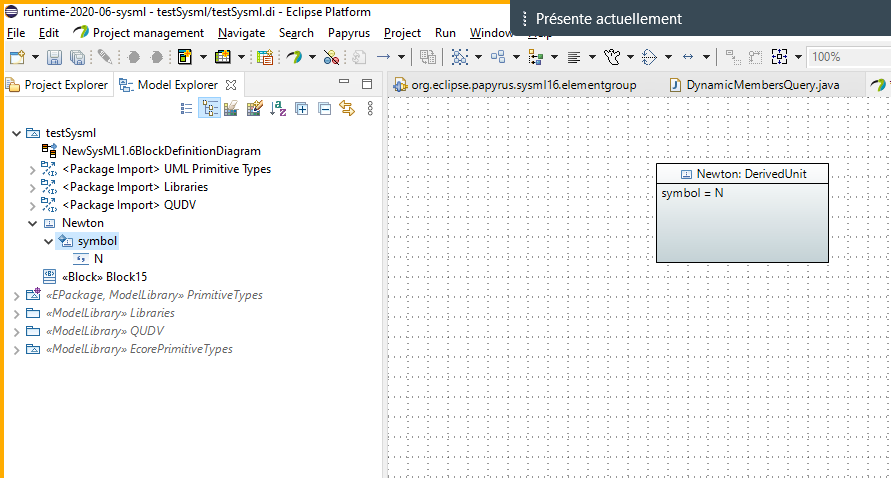Viewport: 891px width, 478px height.
Task: Toggle the tree layout button in Model Explorer
Action: coord(209,108)
